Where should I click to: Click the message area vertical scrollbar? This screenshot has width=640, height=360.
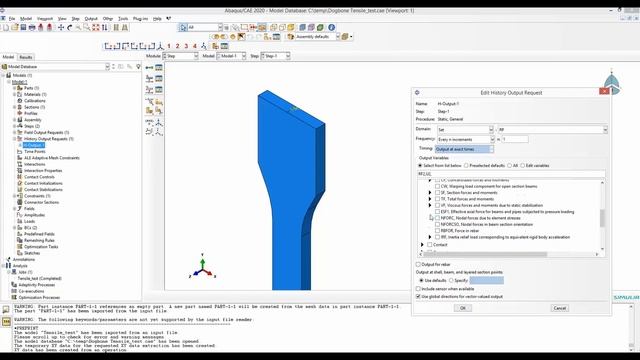tap(631, 328)
